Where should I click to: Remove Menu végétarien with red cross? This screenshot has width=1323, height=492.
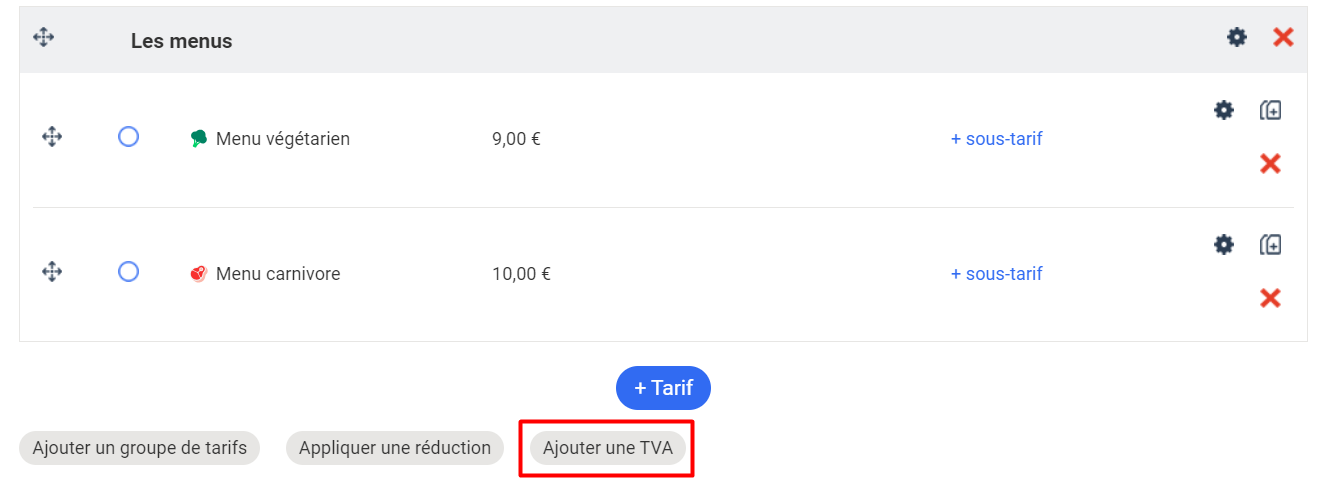(1270, 164)
